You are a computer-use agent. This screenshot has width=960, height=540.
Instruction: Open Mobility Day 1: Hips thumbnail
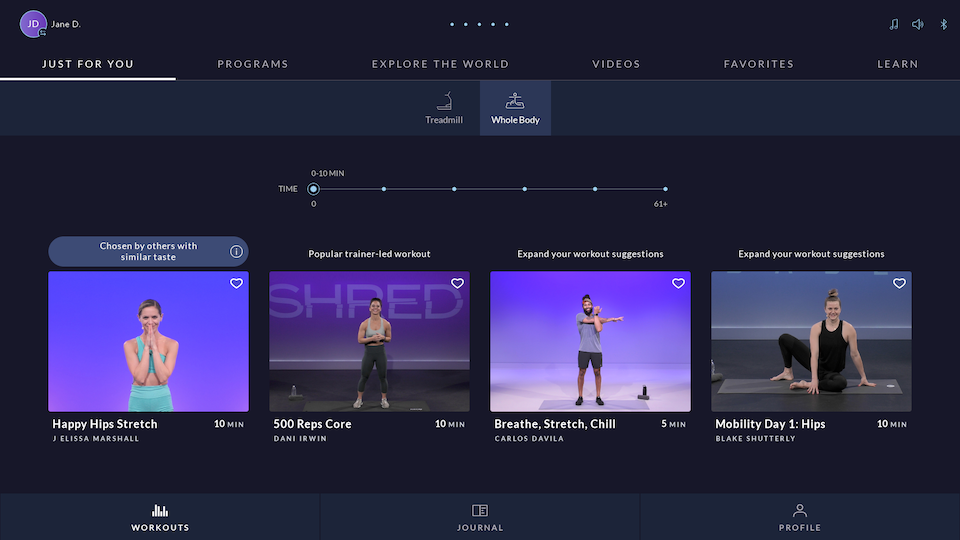pos(811,341)
